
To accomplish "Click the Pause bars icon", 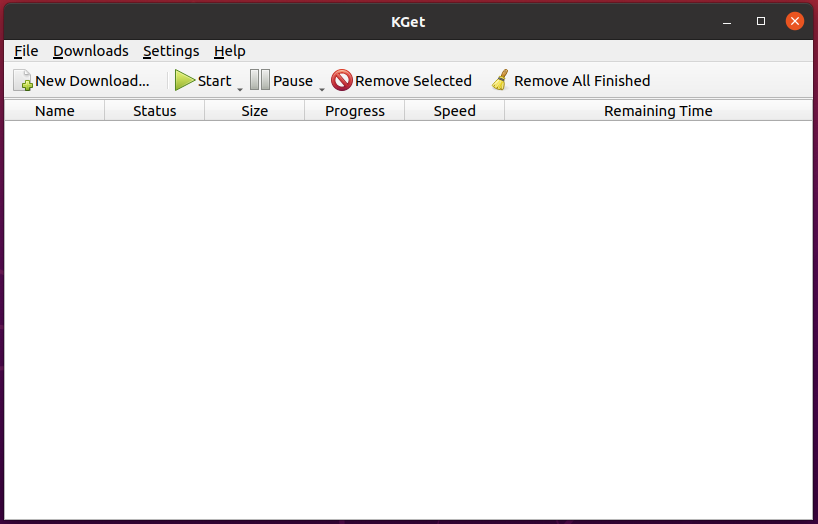I will point(260,80).
